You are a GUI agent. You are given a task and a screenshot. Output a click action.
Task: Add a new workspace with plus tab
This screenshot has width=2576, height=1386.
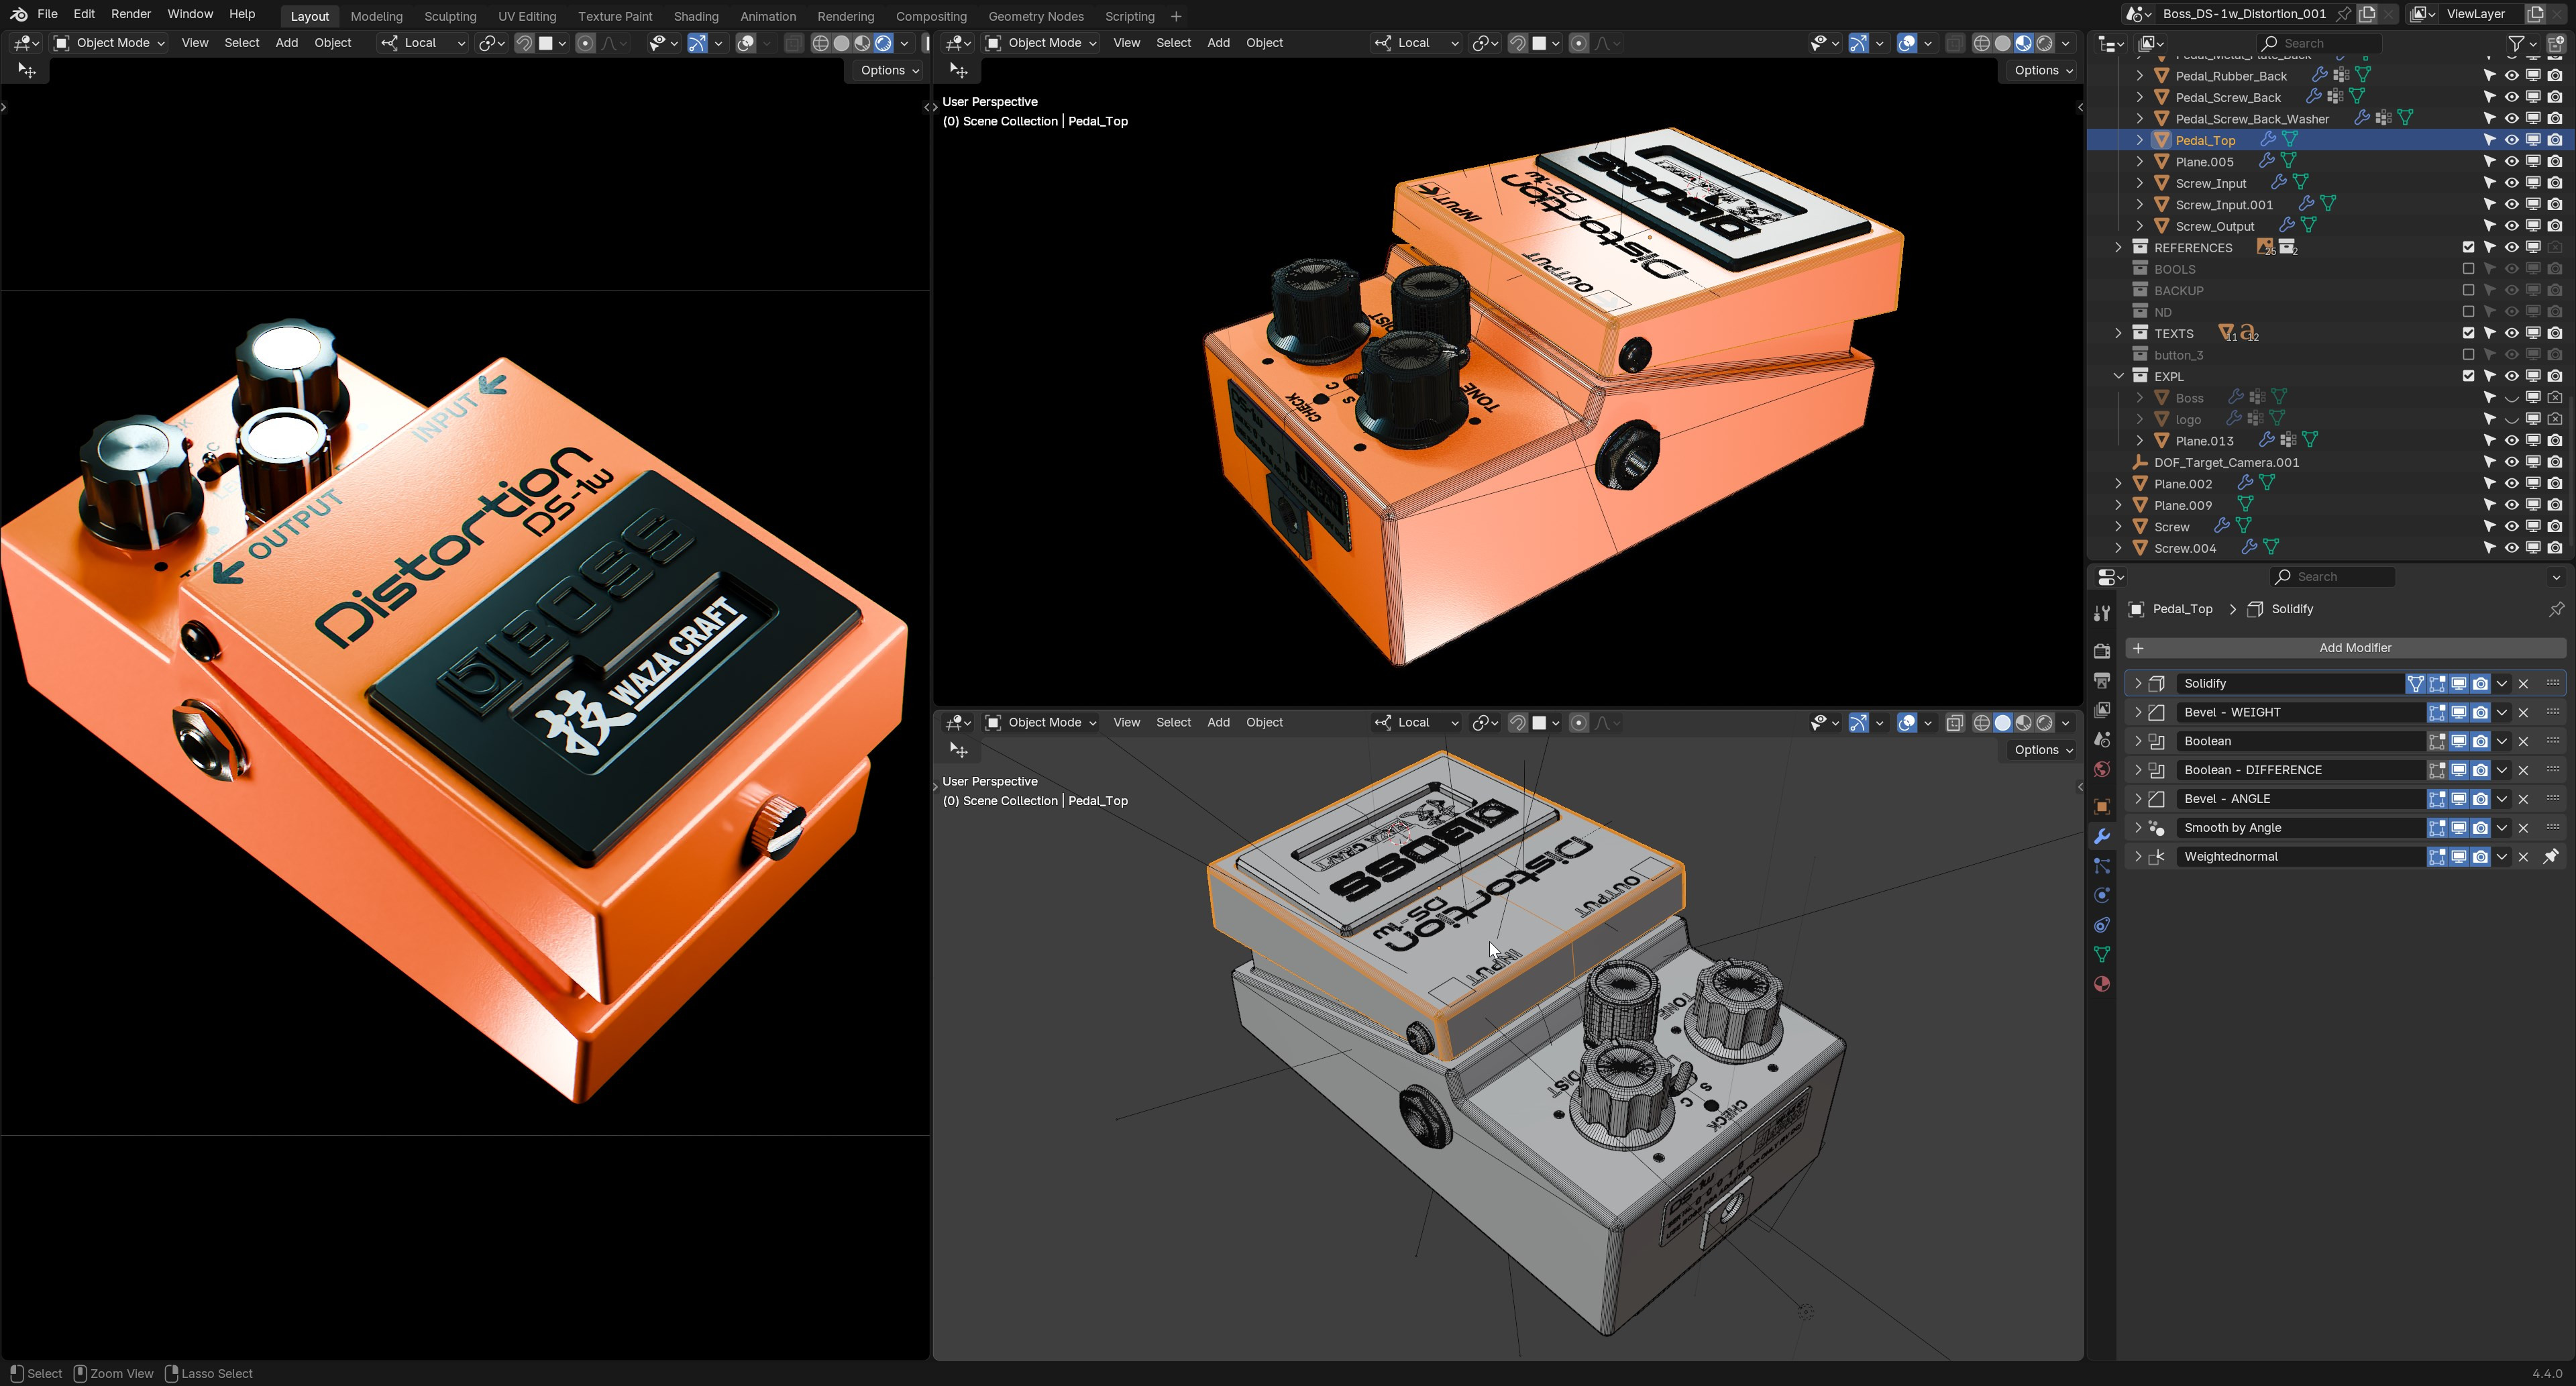point(1176,16)
